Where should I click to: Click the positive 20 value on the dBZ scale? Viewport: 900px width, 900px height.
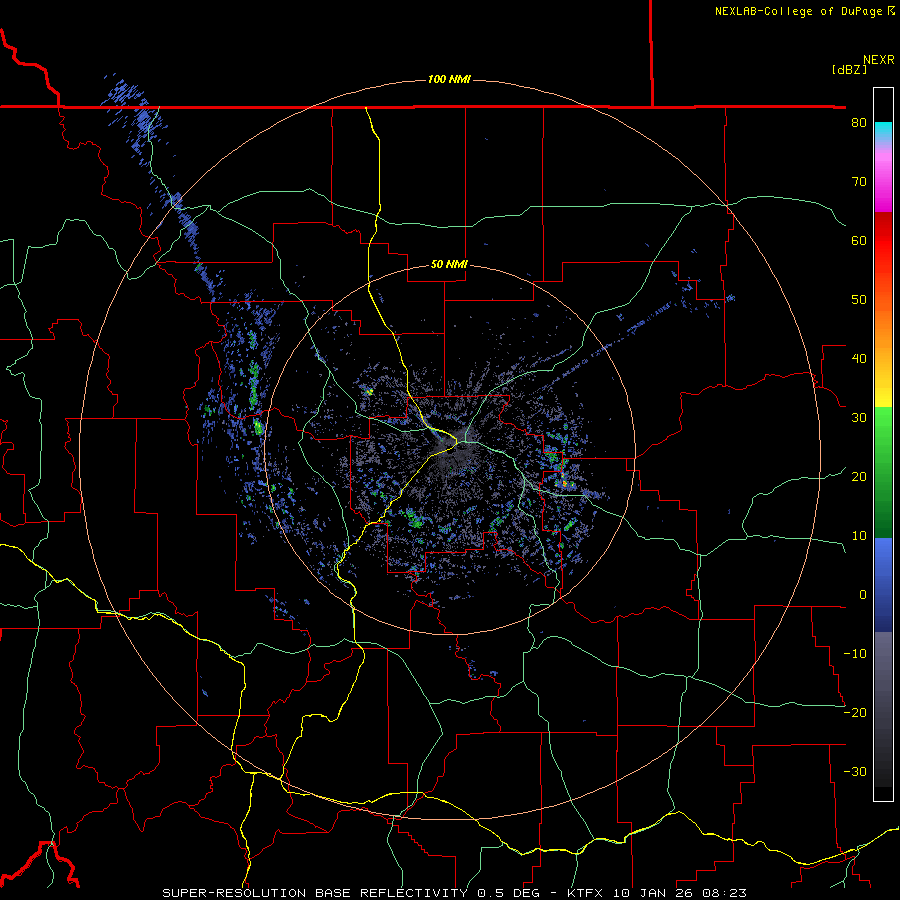tap(859, 477)
